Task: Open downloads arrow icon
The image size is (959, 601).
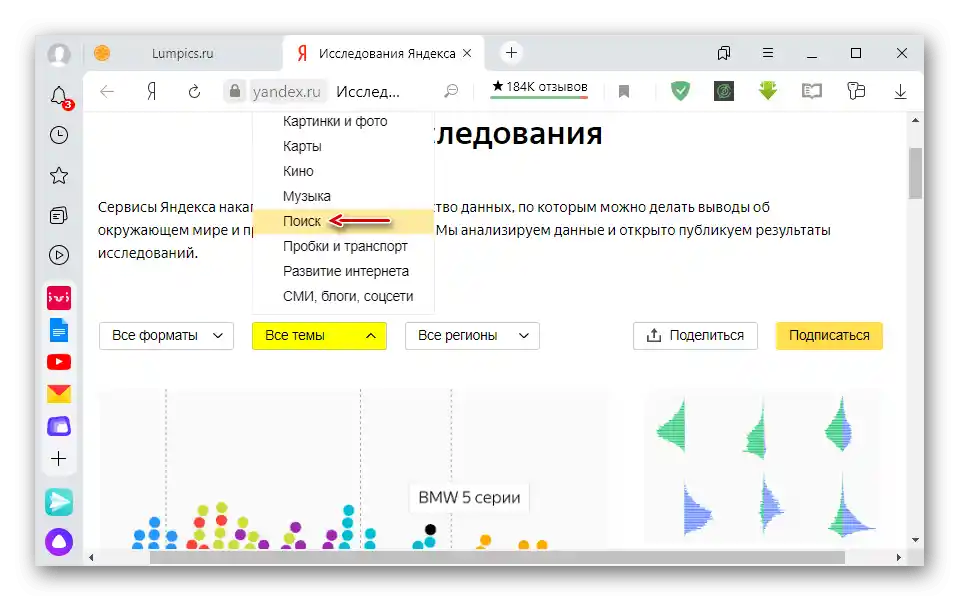Action: (x=900, y=92)
